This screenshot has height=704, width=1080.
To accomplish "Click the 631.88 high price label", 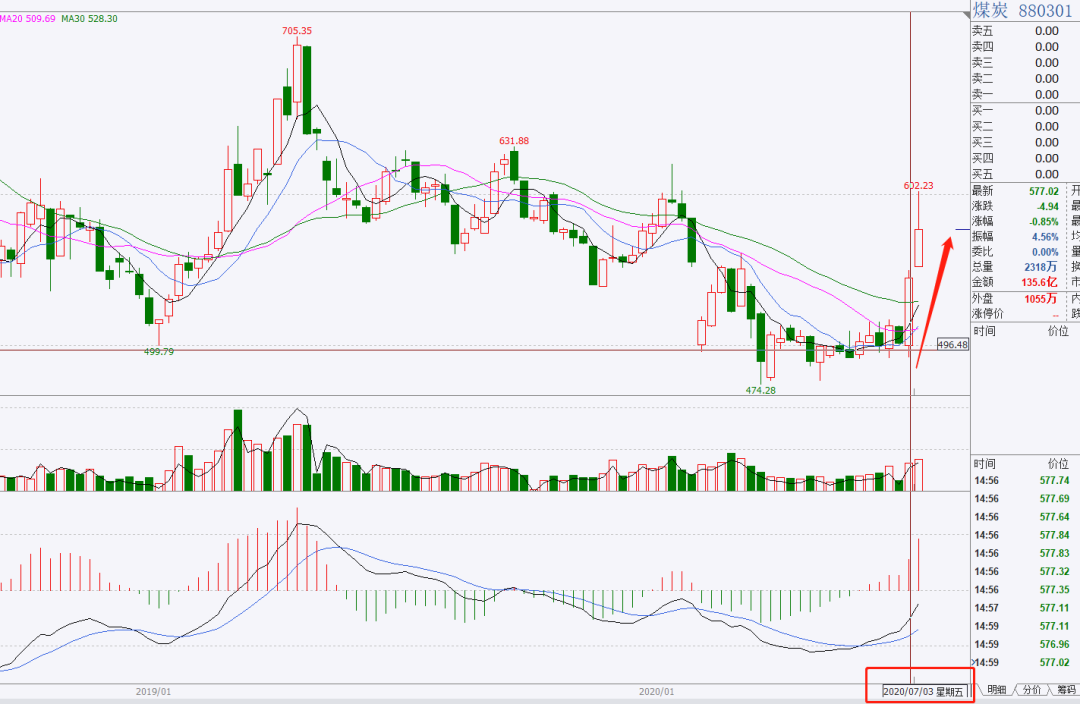I will click(514, 141).
